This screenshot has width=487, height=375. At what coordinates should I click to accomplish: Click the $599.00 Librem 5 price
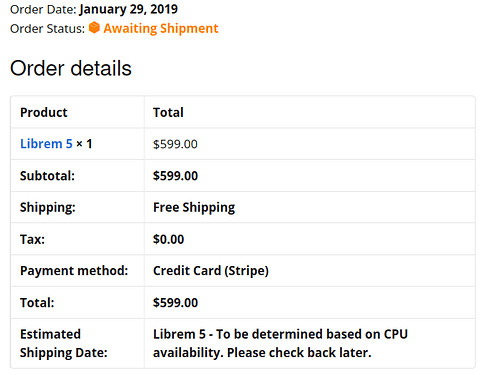(x=175, y=144)
